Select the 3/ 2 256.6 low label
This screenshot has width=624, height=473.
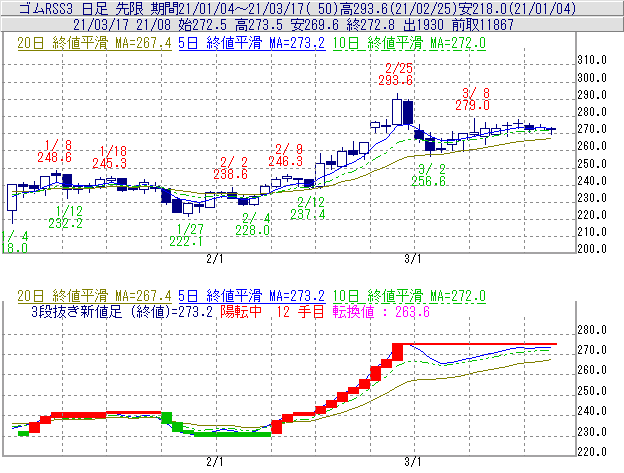click(x=429, y=175)
